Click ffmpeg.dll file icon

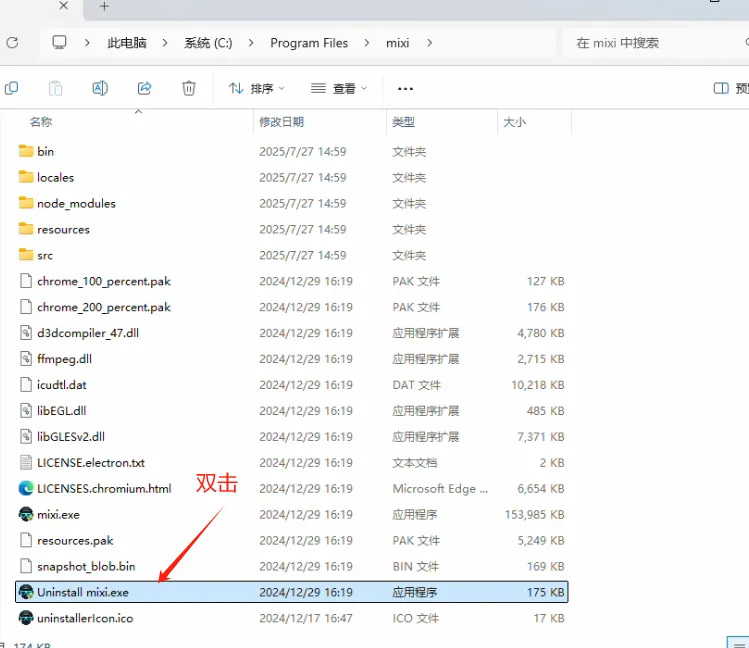[x=26, y=359]
